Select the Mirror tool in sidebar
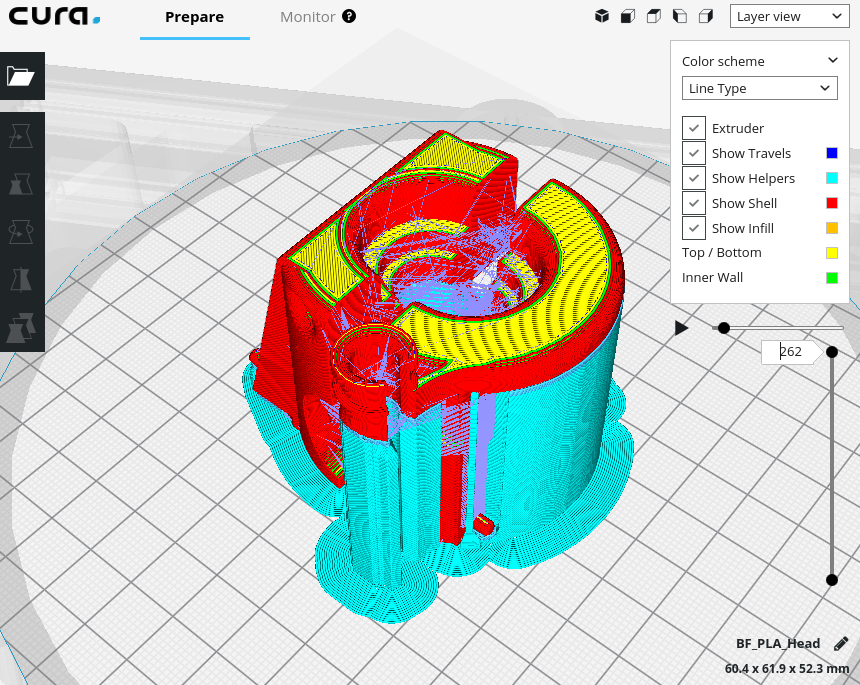The height and width of the screenshot is (685, 860). [21, 280]
